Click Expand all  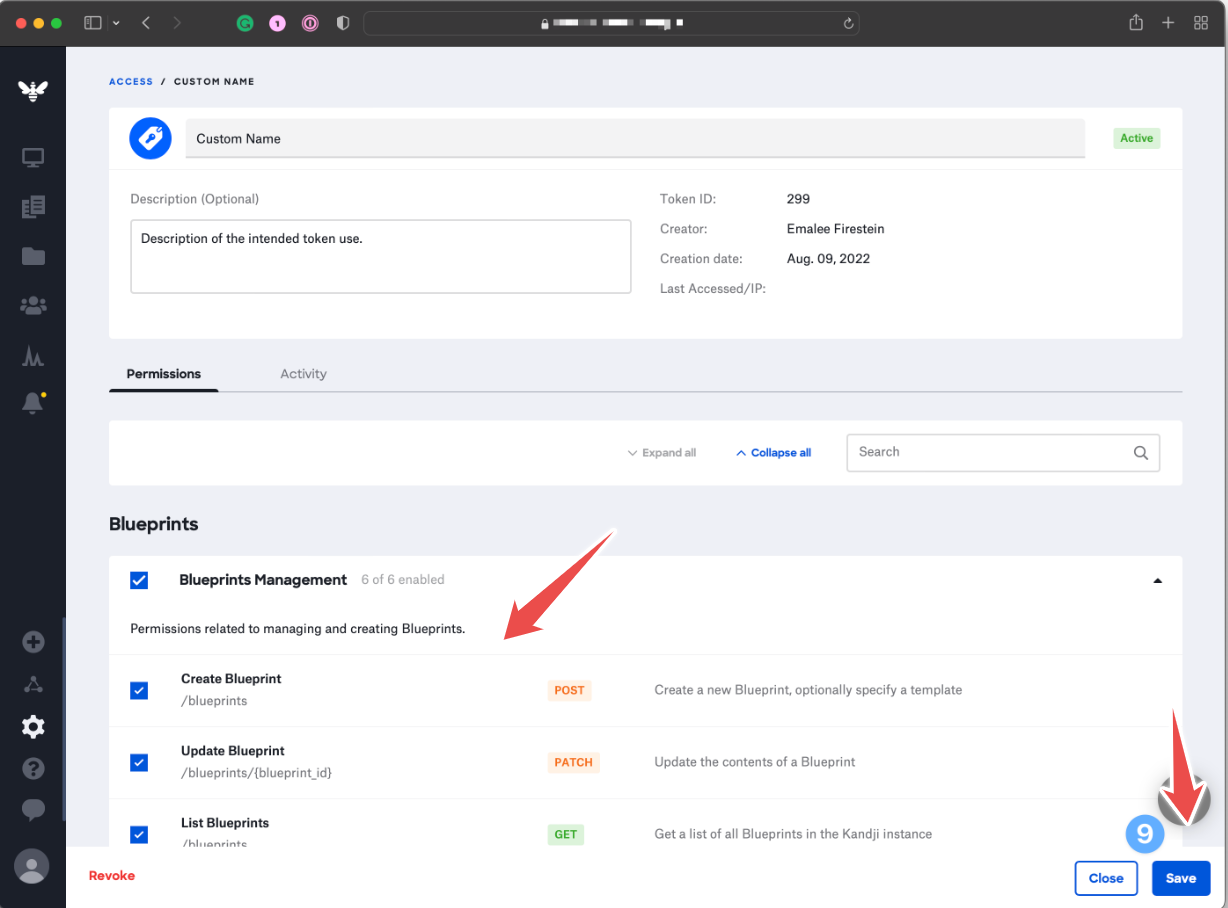[661, 453]
